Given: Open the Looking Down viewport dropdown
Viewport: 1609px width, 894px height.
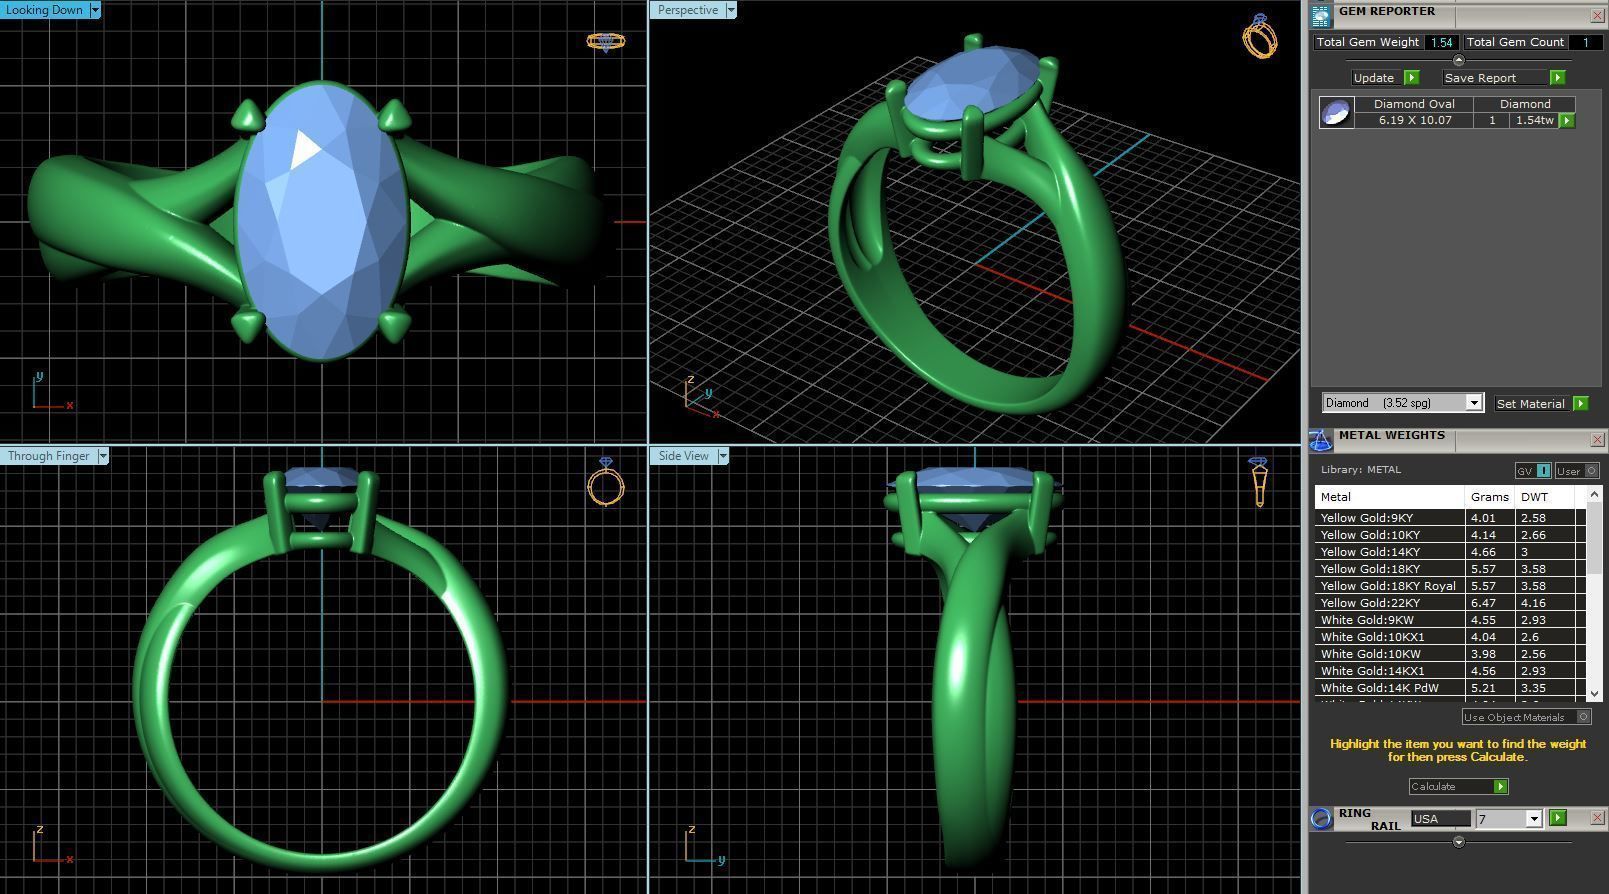Looking at the screenshot, I should (x=95, y=10).
